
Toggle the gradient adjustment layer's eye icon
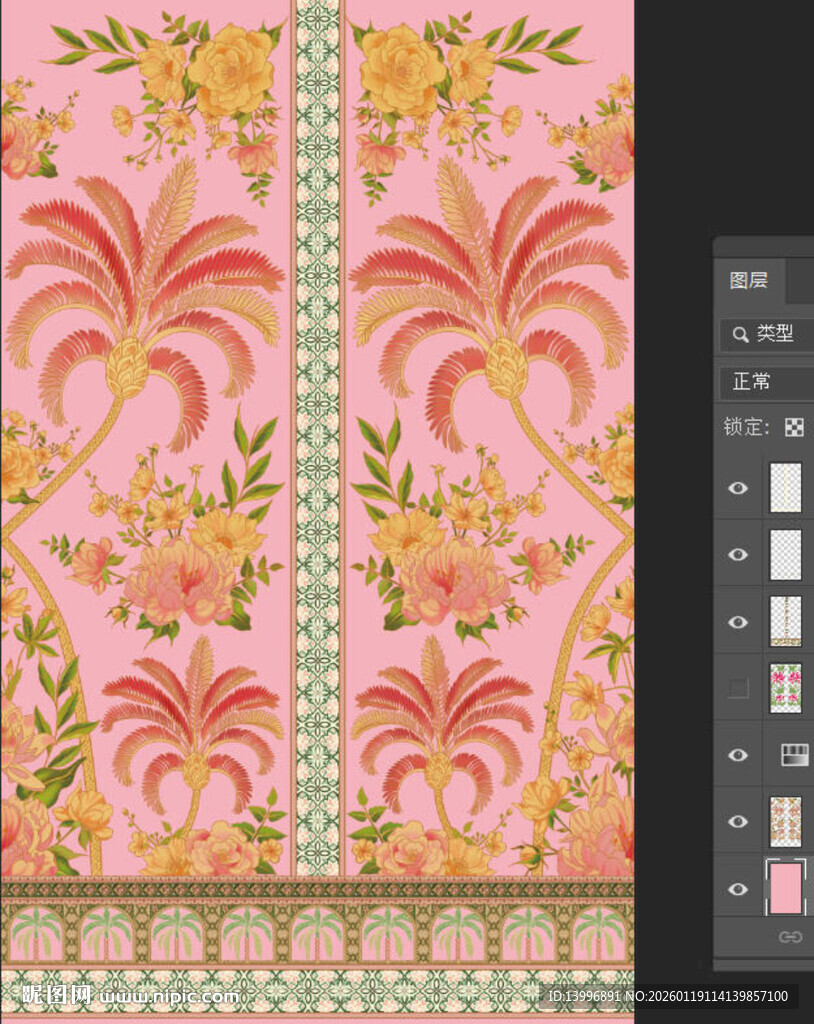pos(738,755)
